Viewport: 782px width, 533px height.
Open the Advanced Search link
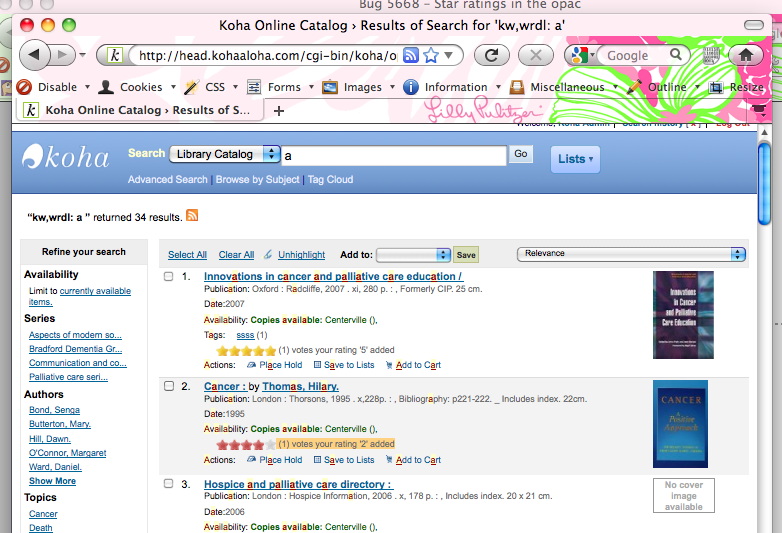pyautogui.click(x=167, y=180)
